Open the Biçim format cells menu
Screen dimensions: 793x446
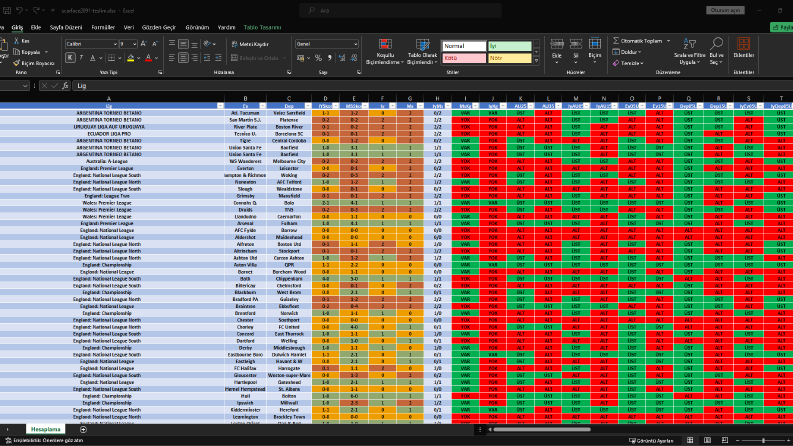point(595,51)
